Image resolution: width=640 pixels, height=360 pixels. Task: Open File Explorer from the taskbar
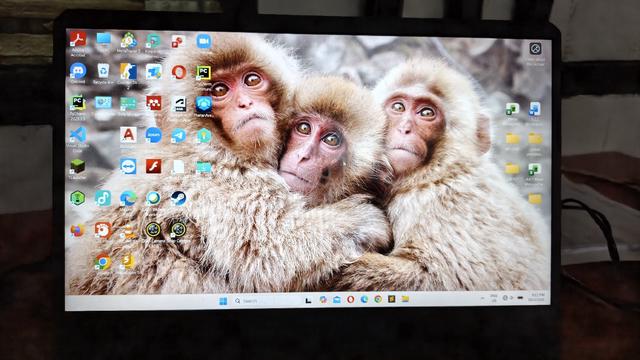click(x=405, y=299)
